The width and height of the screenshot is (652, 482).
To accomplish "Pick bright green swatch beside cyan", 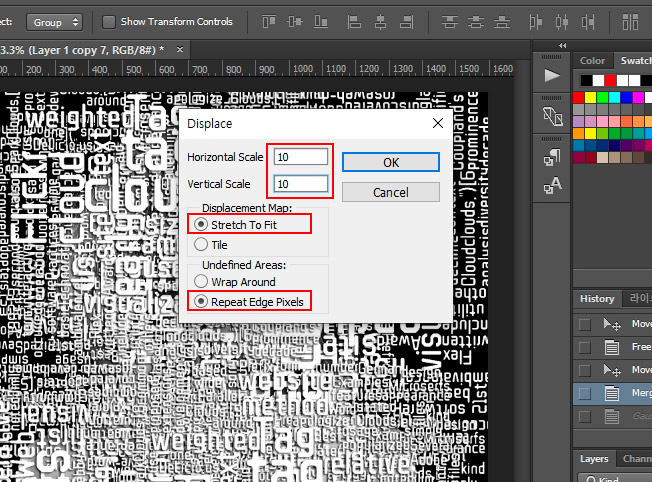I will click(x=602, y=98).
